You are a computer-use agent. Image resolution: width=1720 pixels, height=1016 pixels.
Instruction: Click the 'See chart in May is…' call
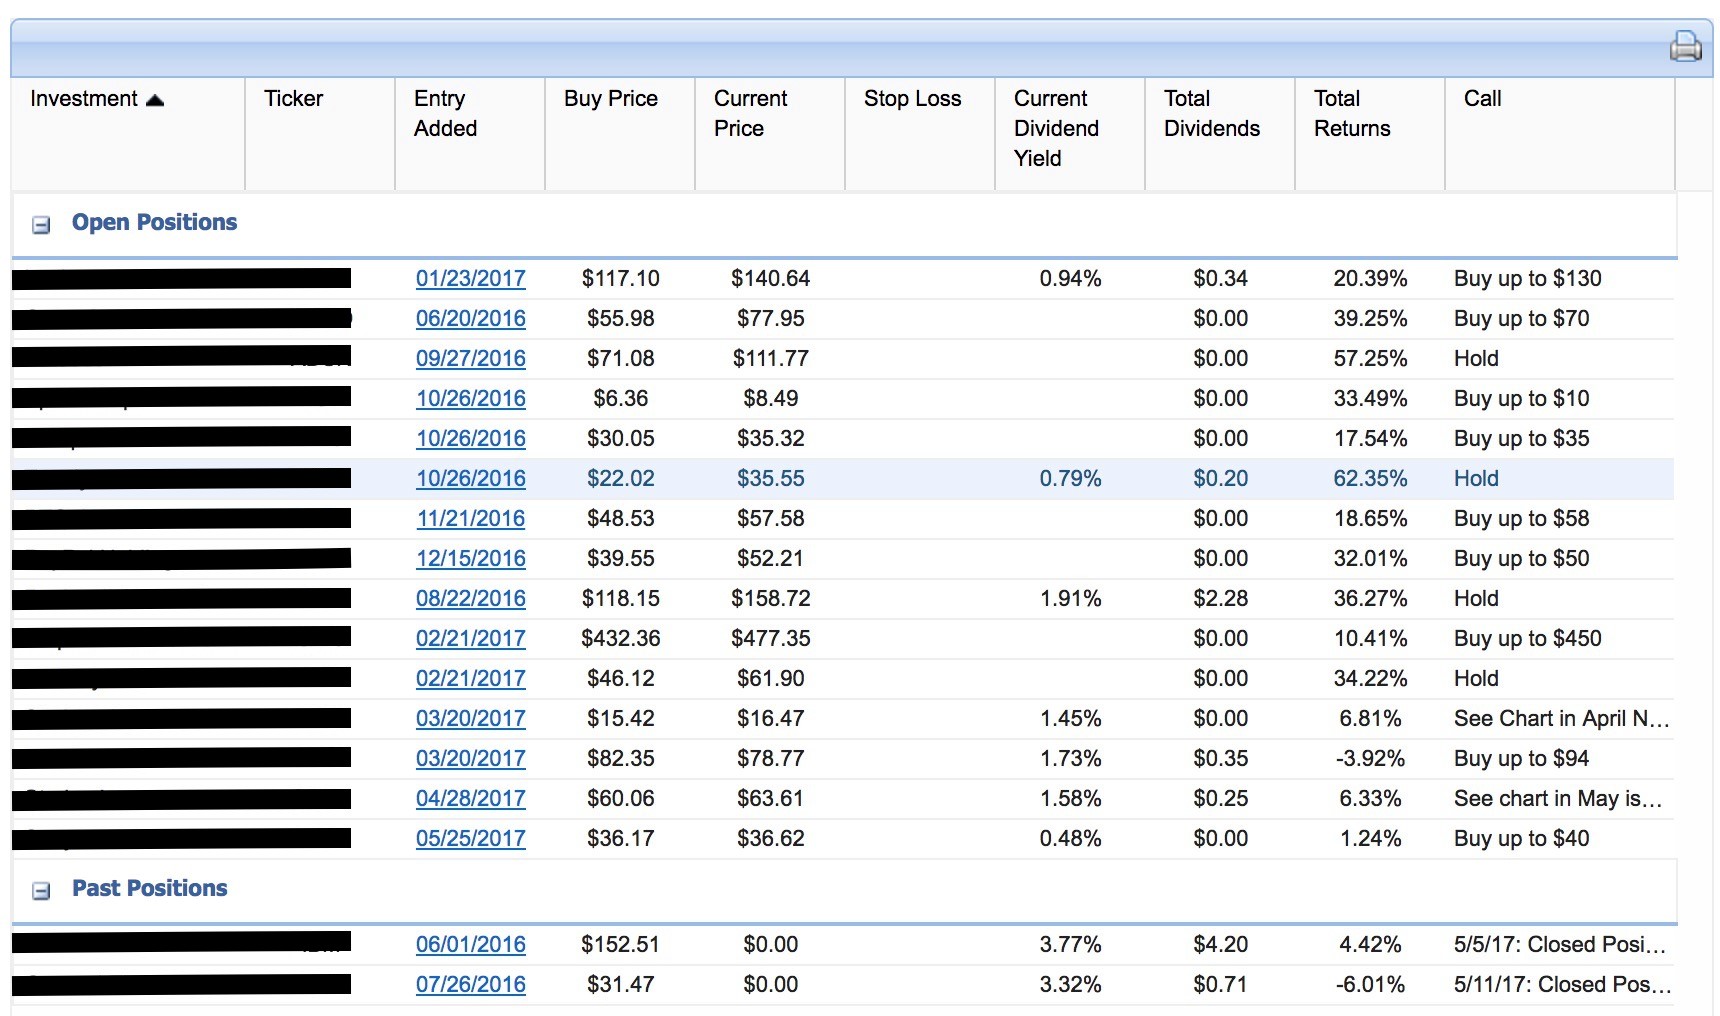pyautogui.click(x=1558, y=799)
